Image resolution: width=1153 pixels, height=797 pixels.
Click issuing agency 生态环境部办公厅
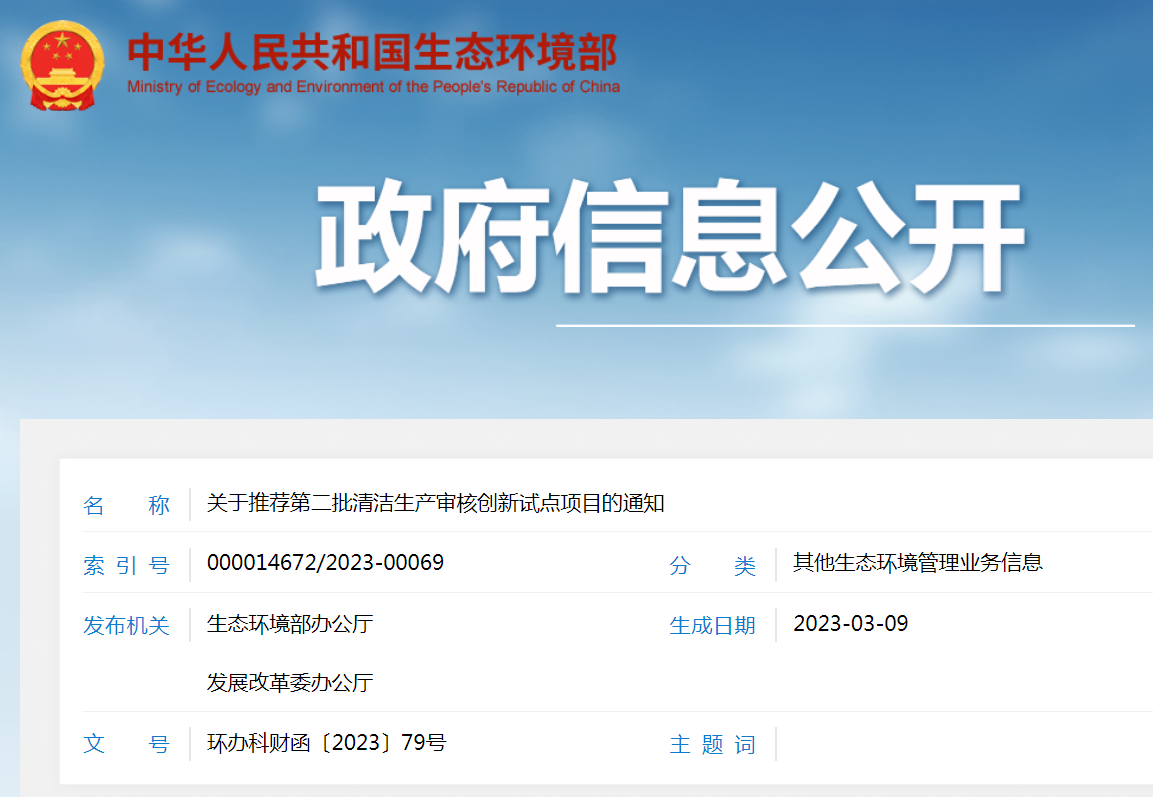[x=289, y=624]
